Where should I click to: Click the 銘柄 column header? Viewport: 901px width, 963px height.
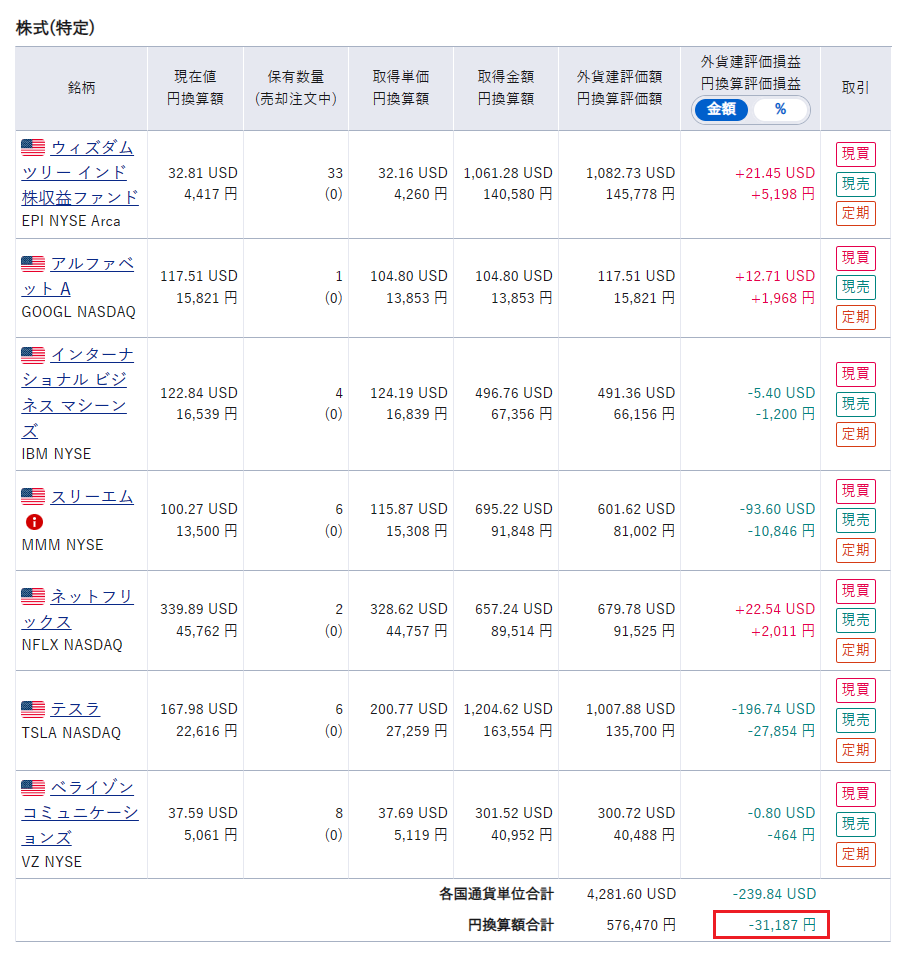coord(81,88)
